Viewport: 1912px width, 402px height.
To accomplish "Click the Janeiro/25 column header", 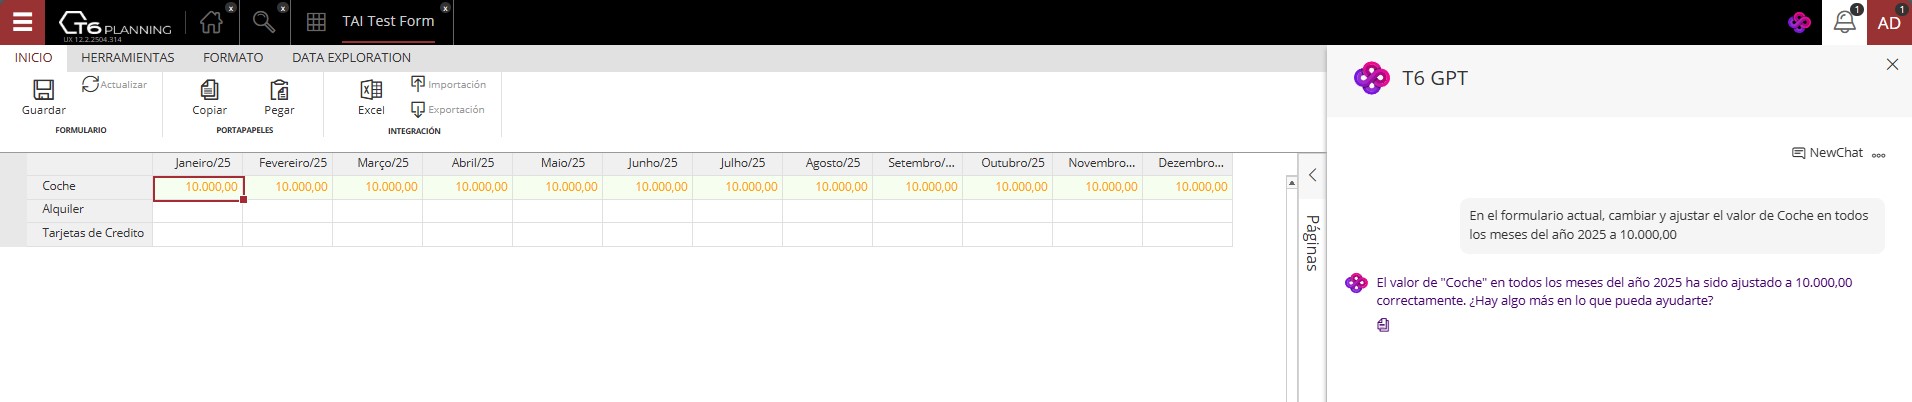I will 198,163.
